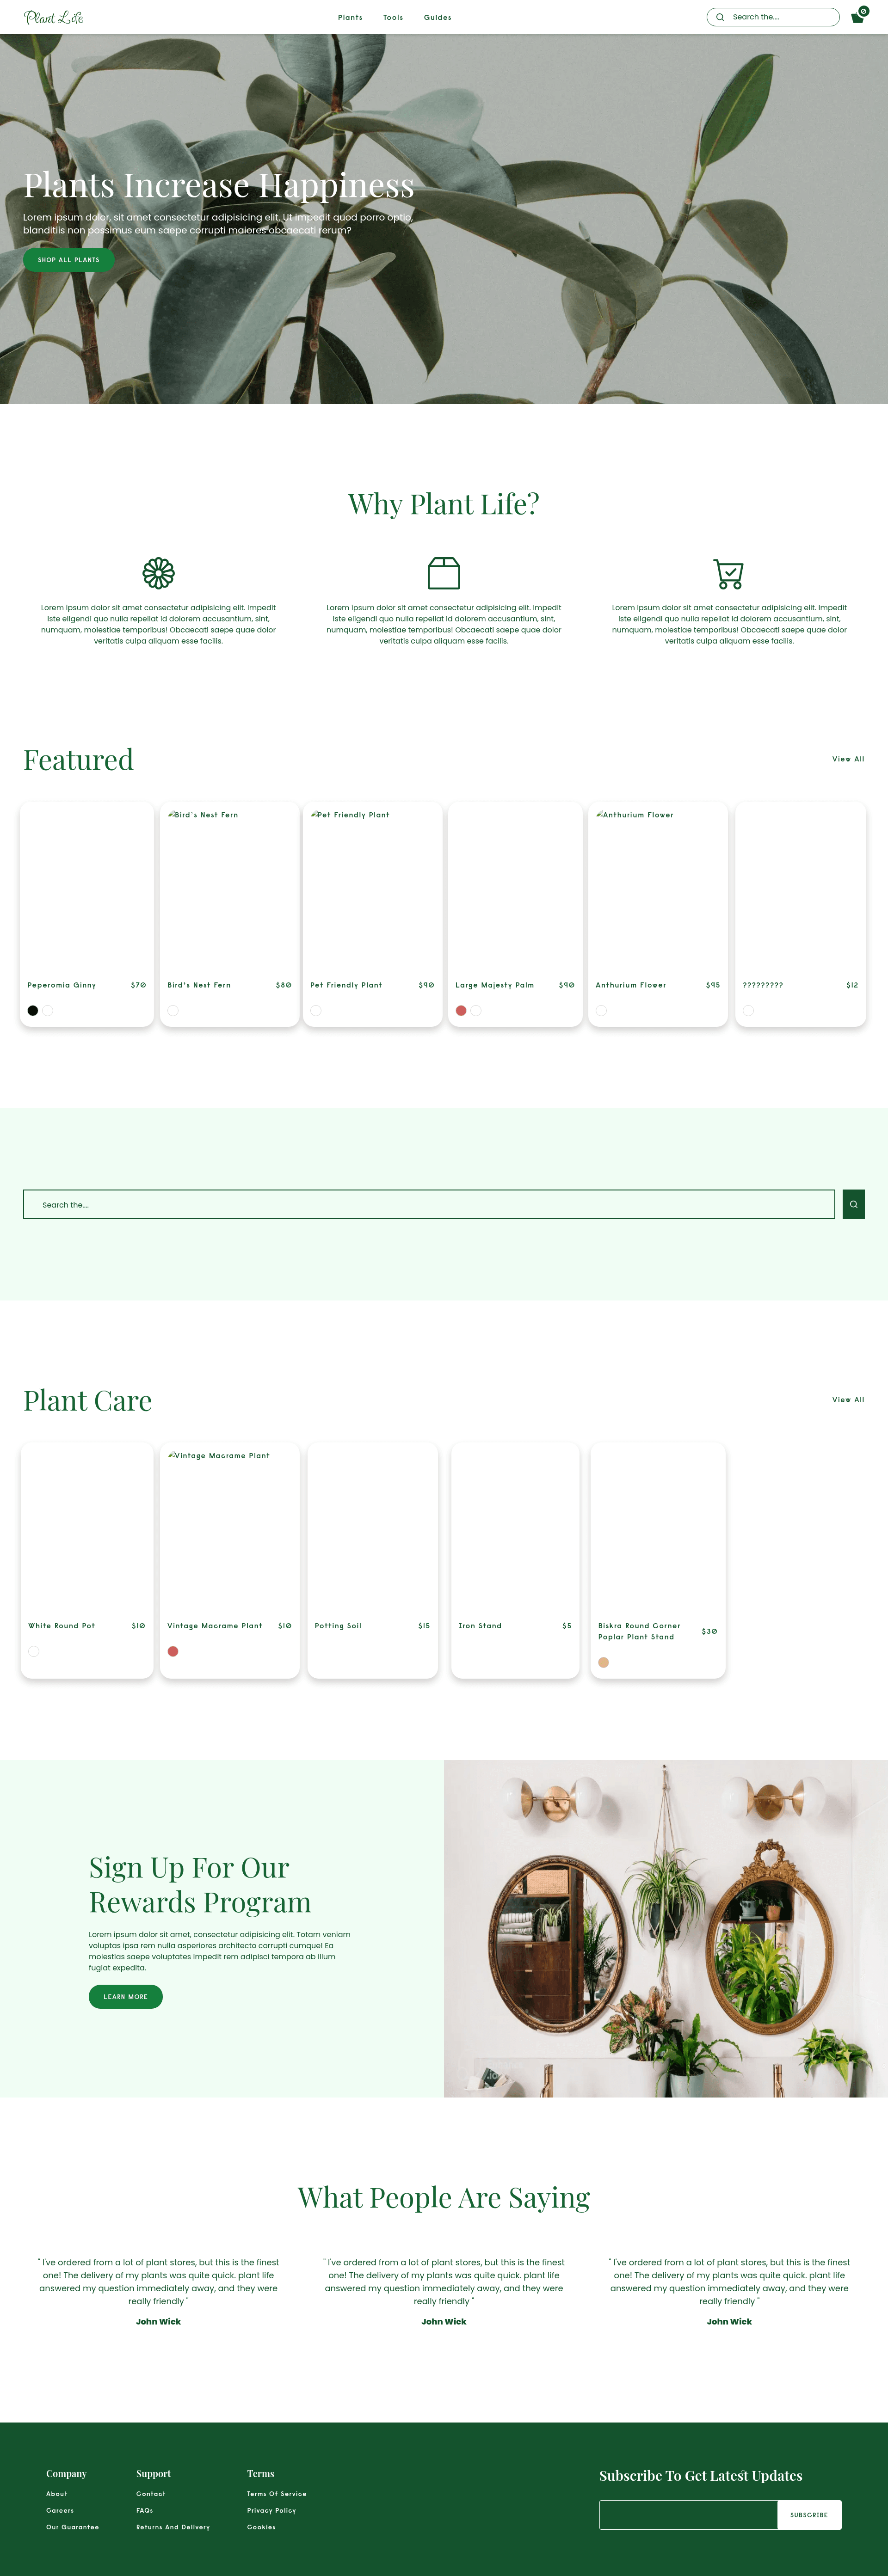Click the green search button beside the wide search bar
Image resolution: width=888 pixels, height=2576 pixels.
click(853, 1204)
